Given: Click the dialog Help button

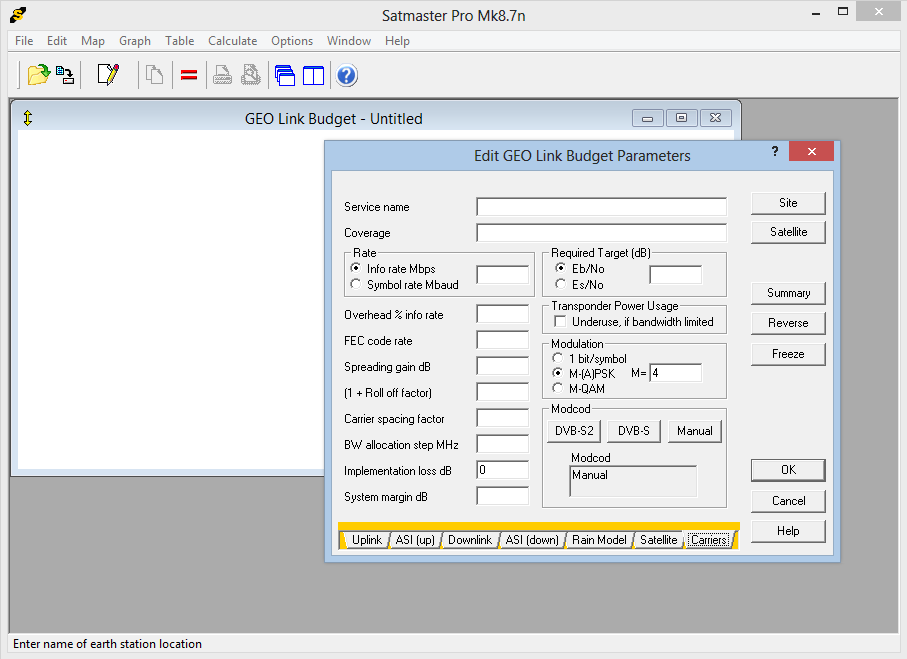Looking at the screenshot, I should pyautogui.click(x=788, y=531).
